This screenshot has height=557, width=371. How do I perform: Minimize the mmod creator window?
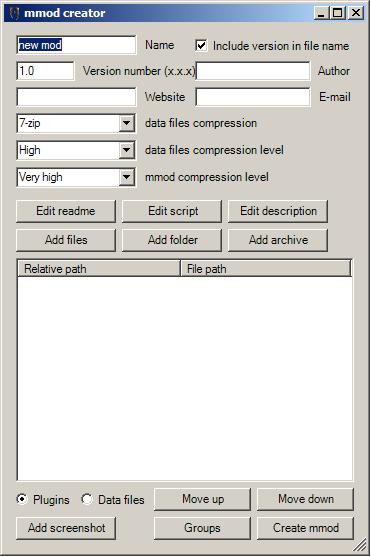(x=321, y=13)
